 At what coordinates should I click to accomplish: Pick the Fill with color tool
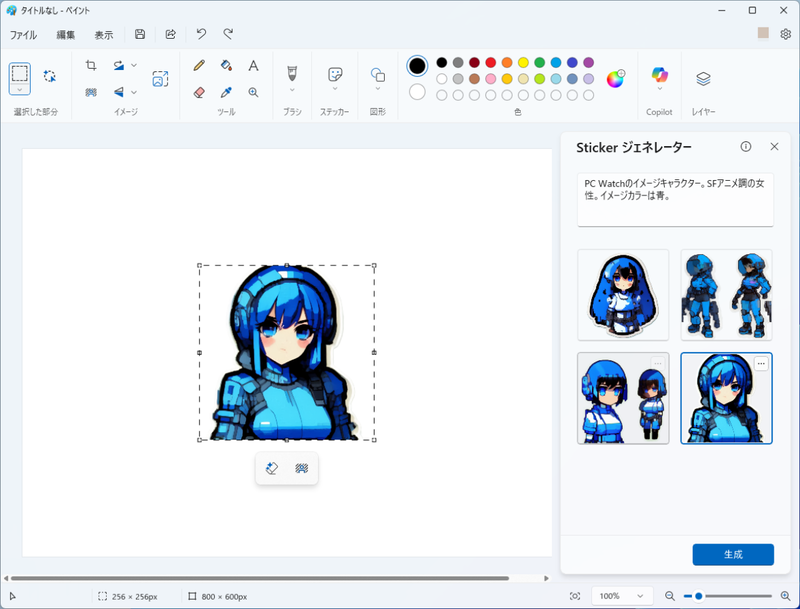point(225,65)
